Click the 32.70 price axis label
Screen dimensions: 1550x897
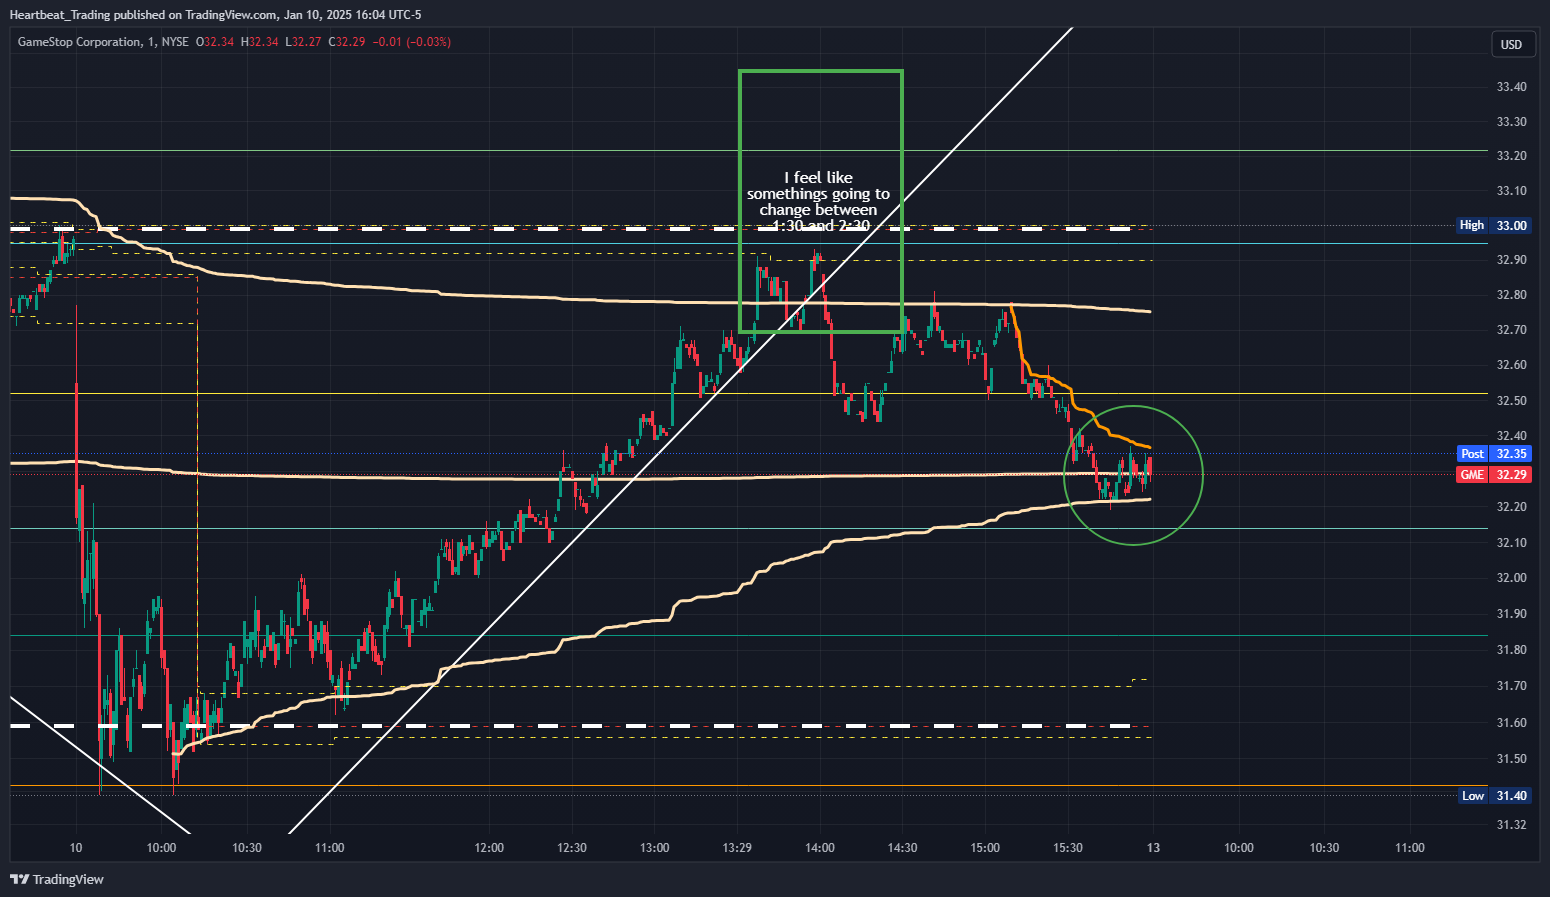tap(1511, 330)
